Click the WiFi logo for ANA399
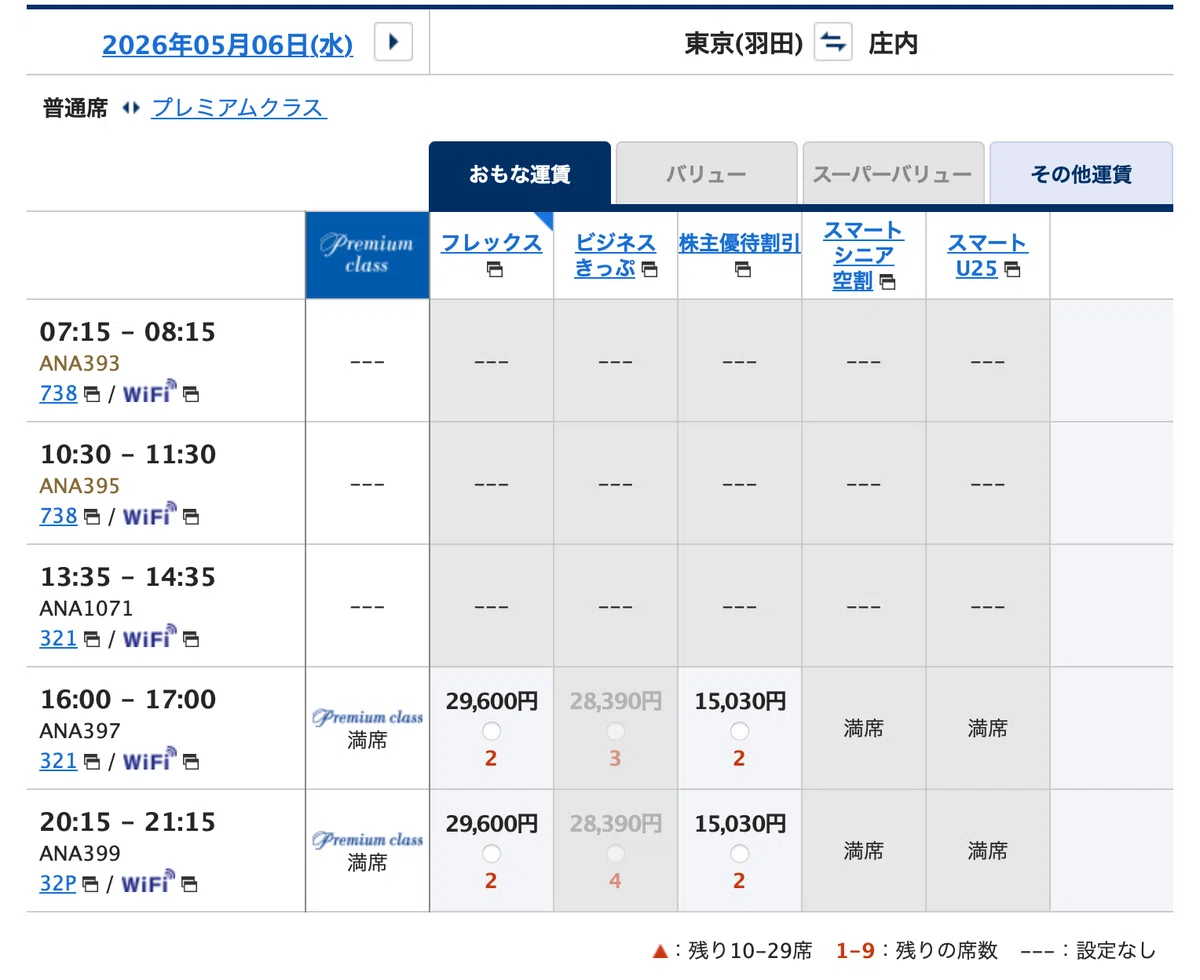Screen dimensions: 1200x980 tap(150, 881)
